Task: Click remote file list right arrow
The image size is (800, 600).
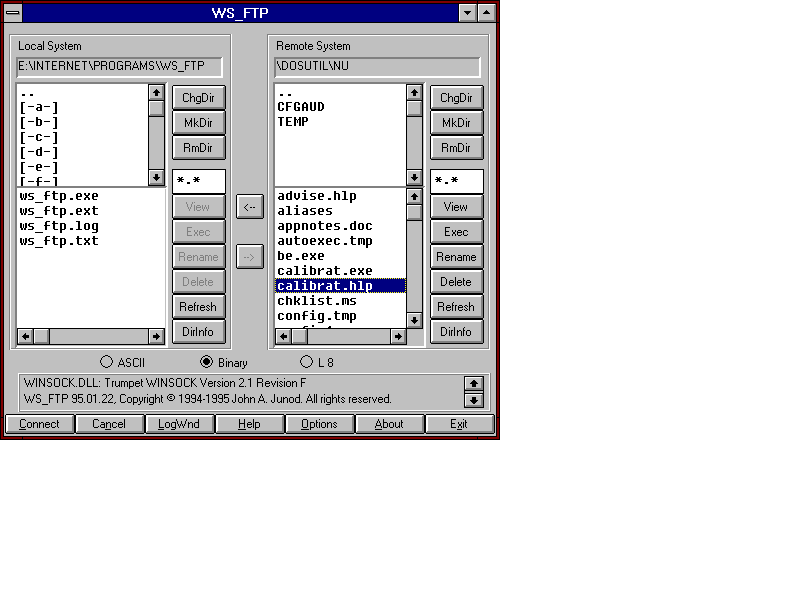Action: 398,336
